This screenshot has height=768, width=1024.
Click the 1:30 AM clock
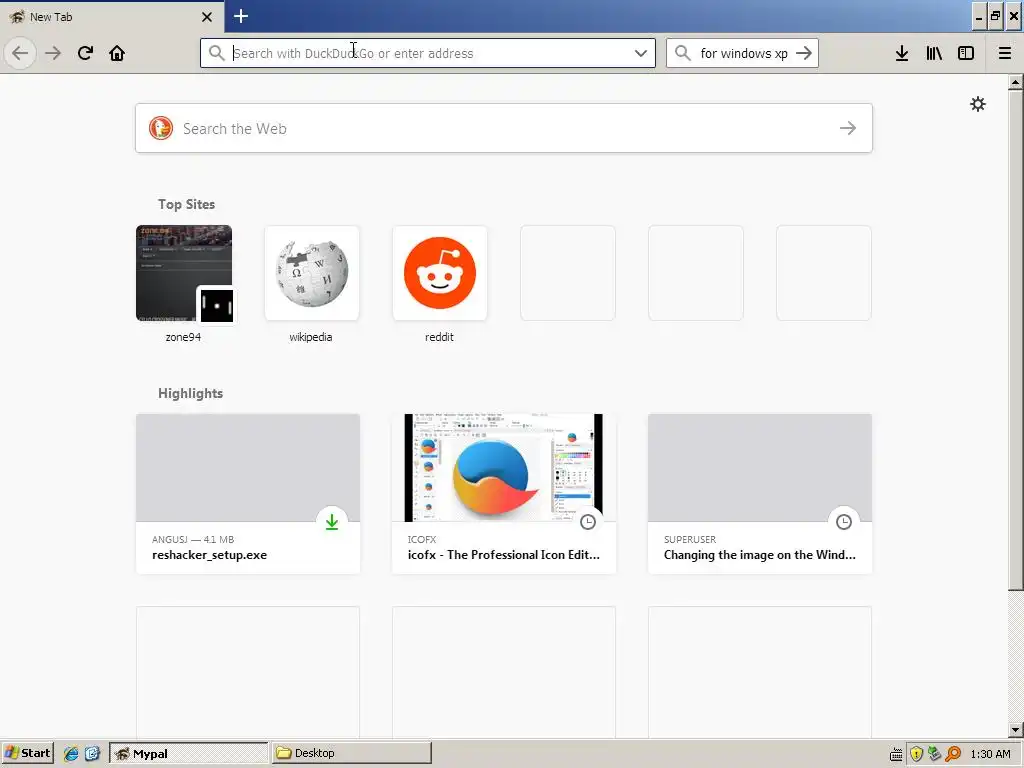(990, 754)
